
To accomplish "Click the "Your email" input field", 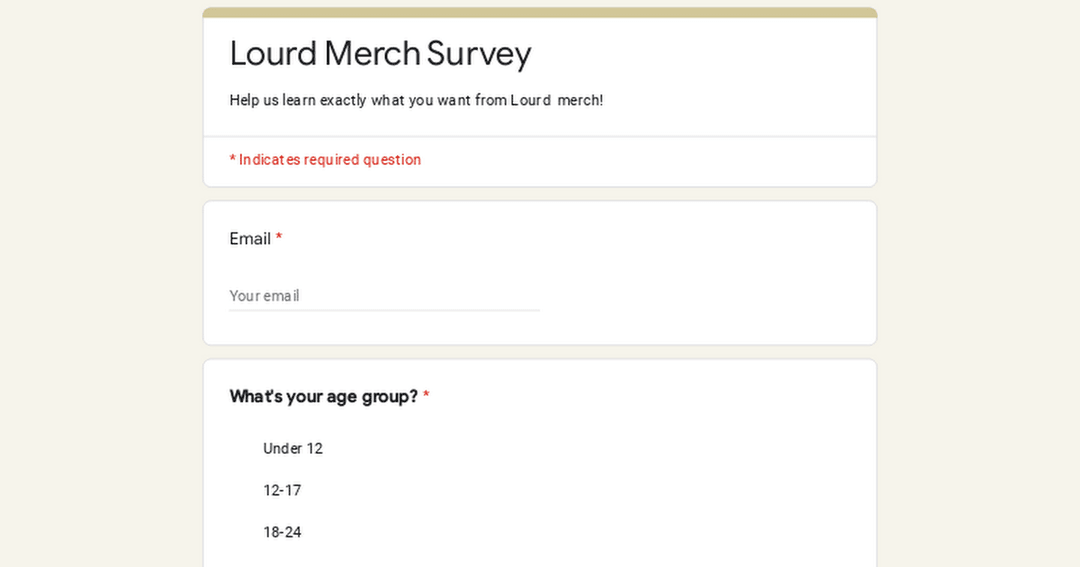I will (x=384, y=296).
